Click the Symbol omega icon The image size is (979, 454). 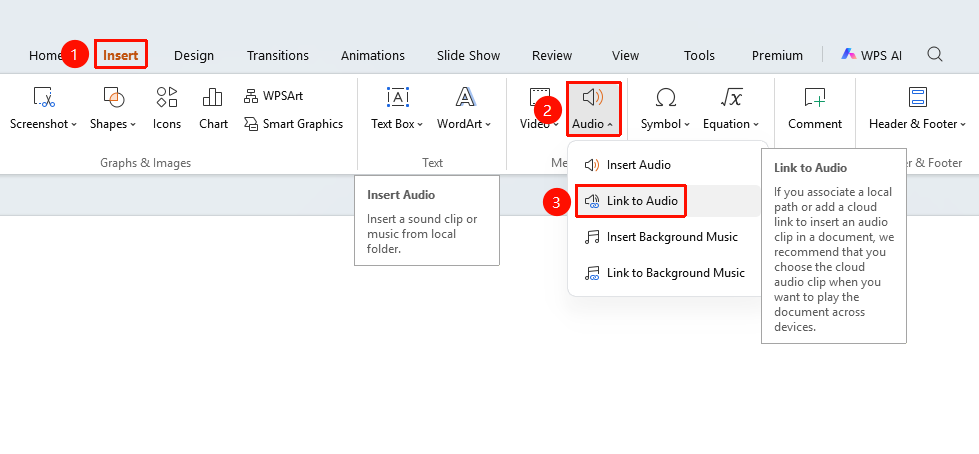666,97
